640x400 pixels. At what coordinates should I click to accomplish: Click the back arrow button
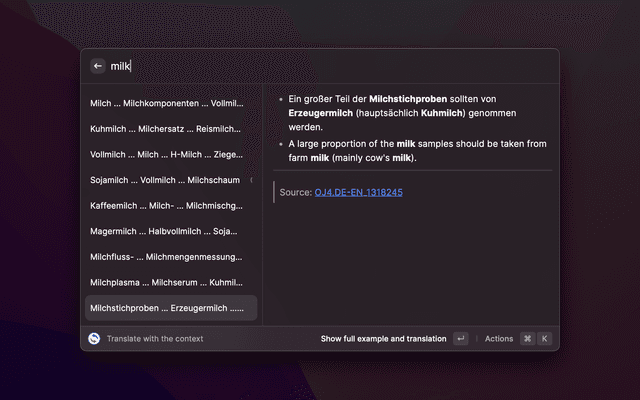pos(97,66)
